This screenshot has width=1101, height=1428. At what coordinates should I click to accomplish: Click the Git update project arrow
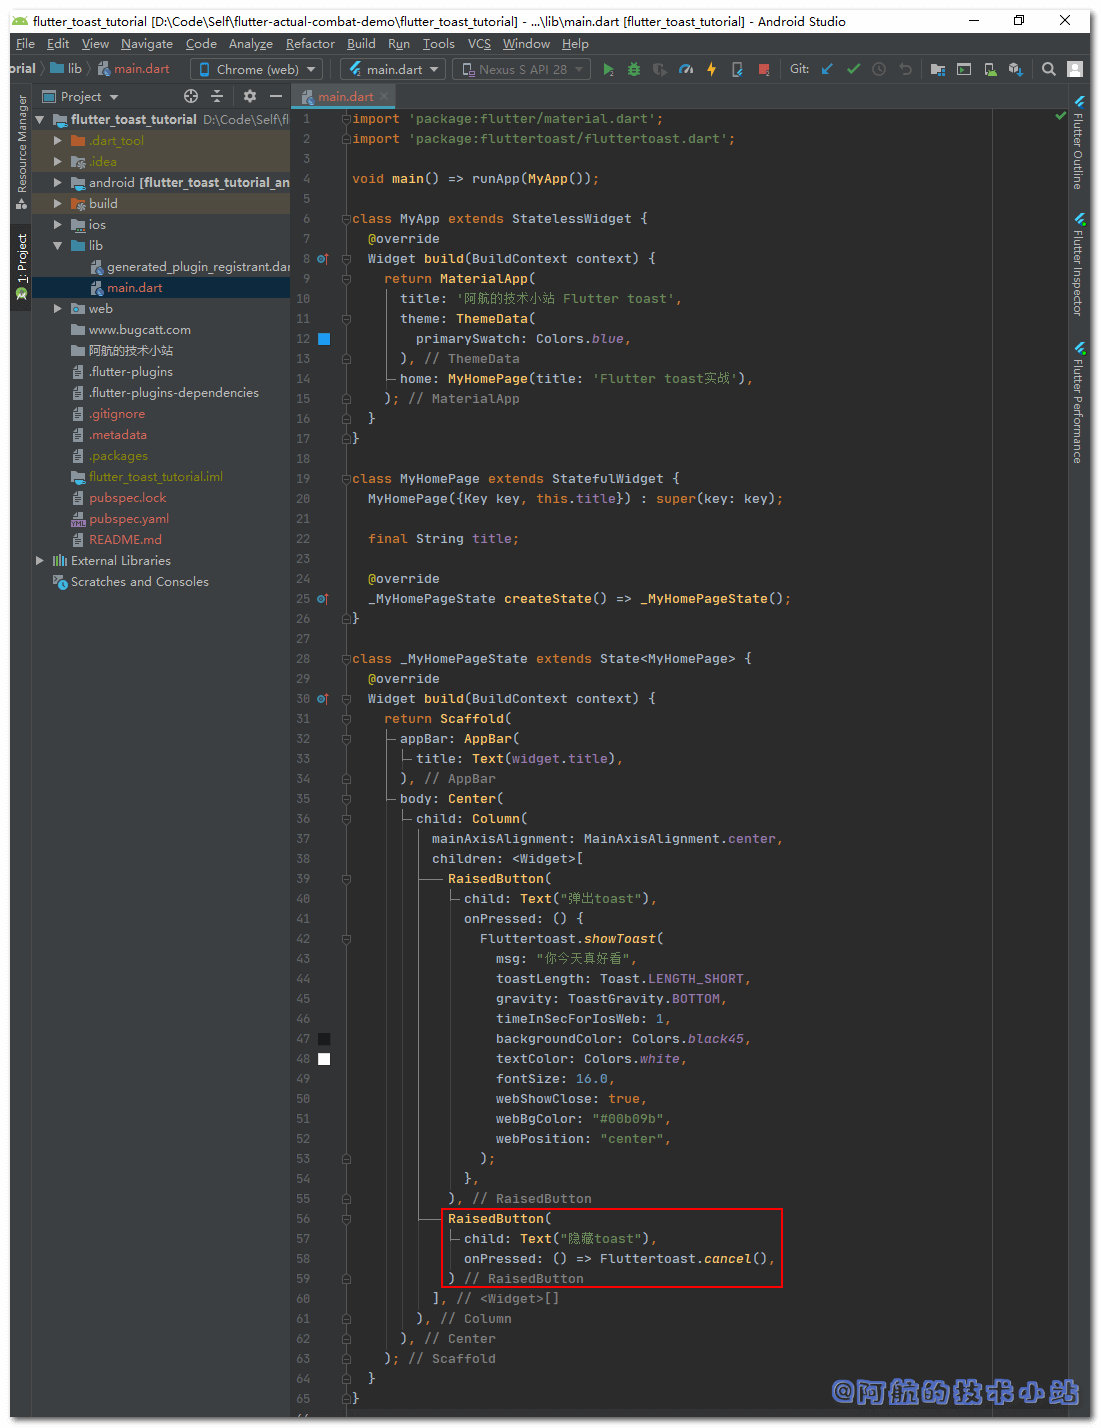click(827, 69)
